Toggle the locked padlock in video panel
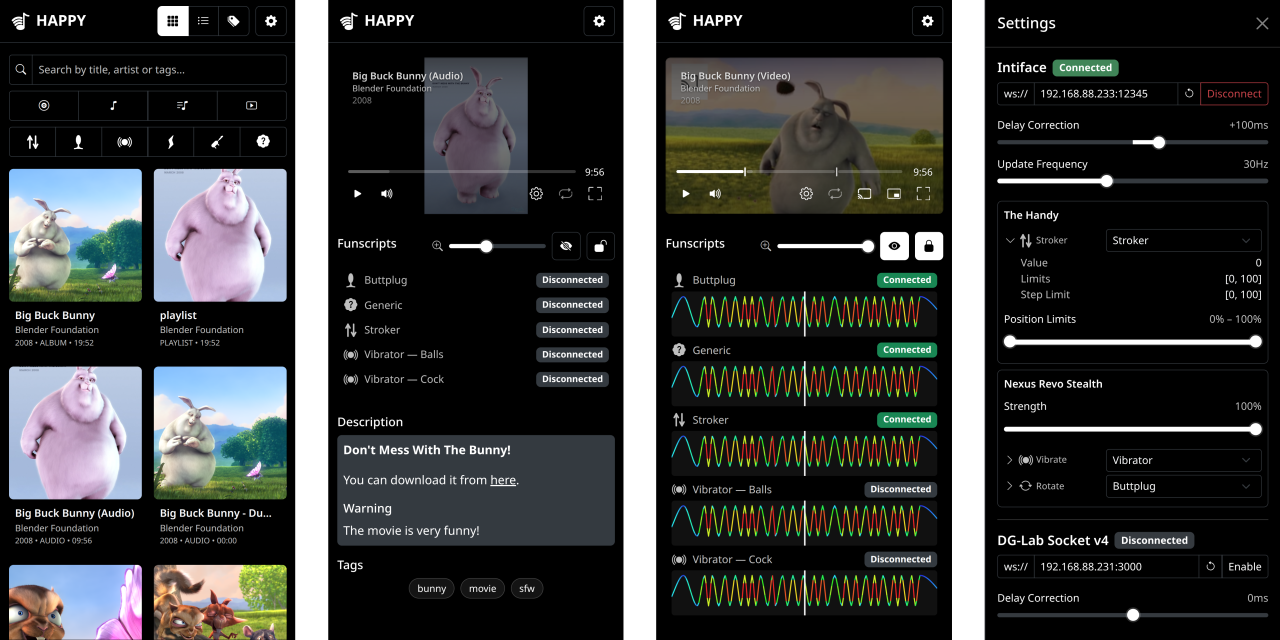The image size is (1280, 640). [928, 246]
